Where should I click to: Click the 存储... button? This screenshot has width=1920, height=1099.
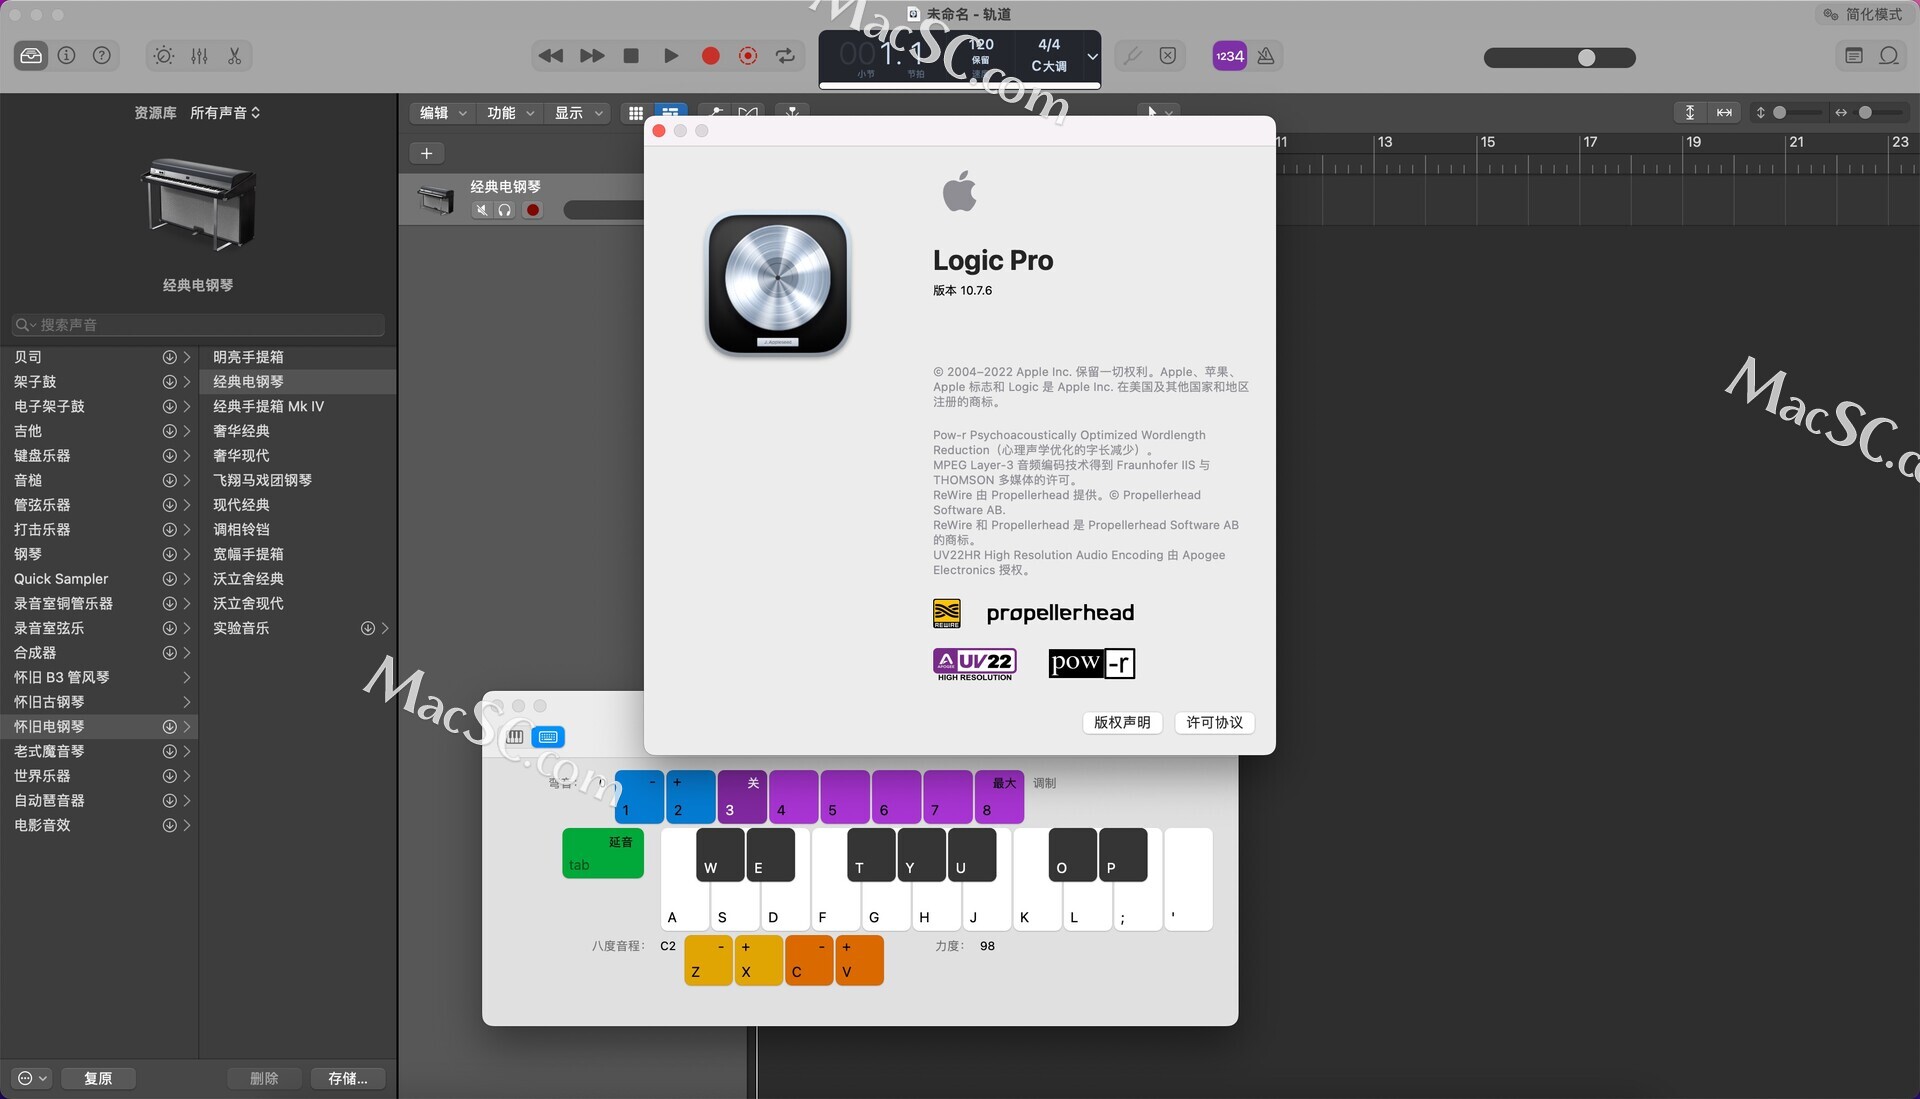[347, 1078]
